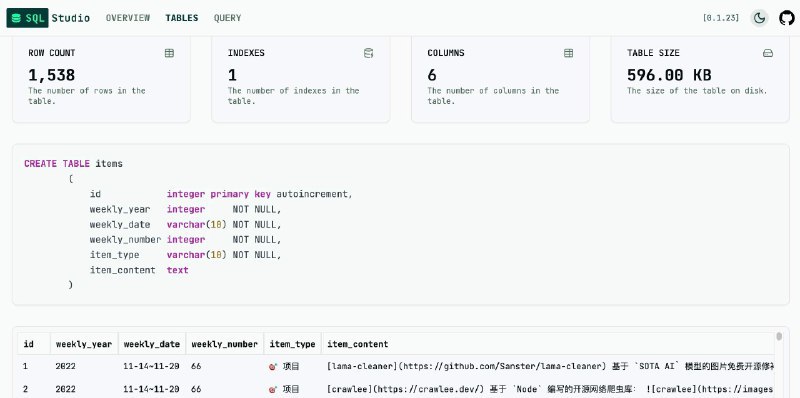Click the SQL Studio logo
800x398 pixels.
click(48, 18)
